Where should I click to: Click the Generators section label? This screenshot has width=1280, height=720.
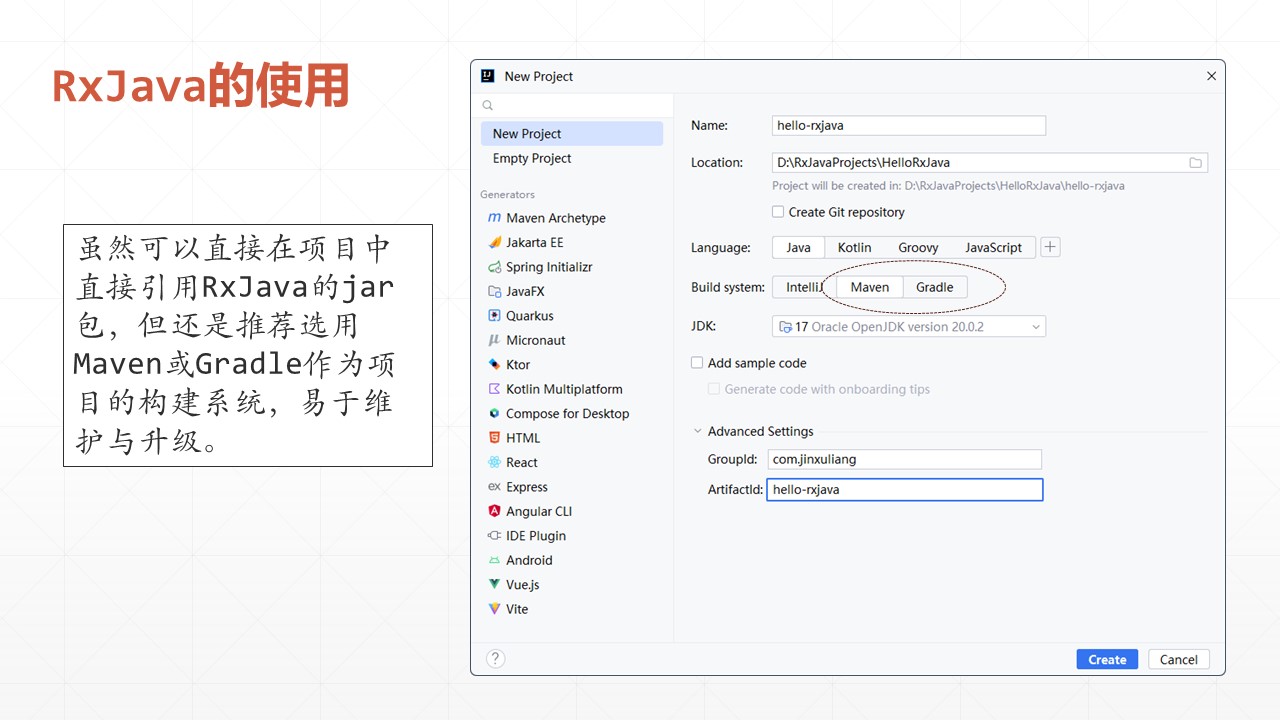pos(507,194)
